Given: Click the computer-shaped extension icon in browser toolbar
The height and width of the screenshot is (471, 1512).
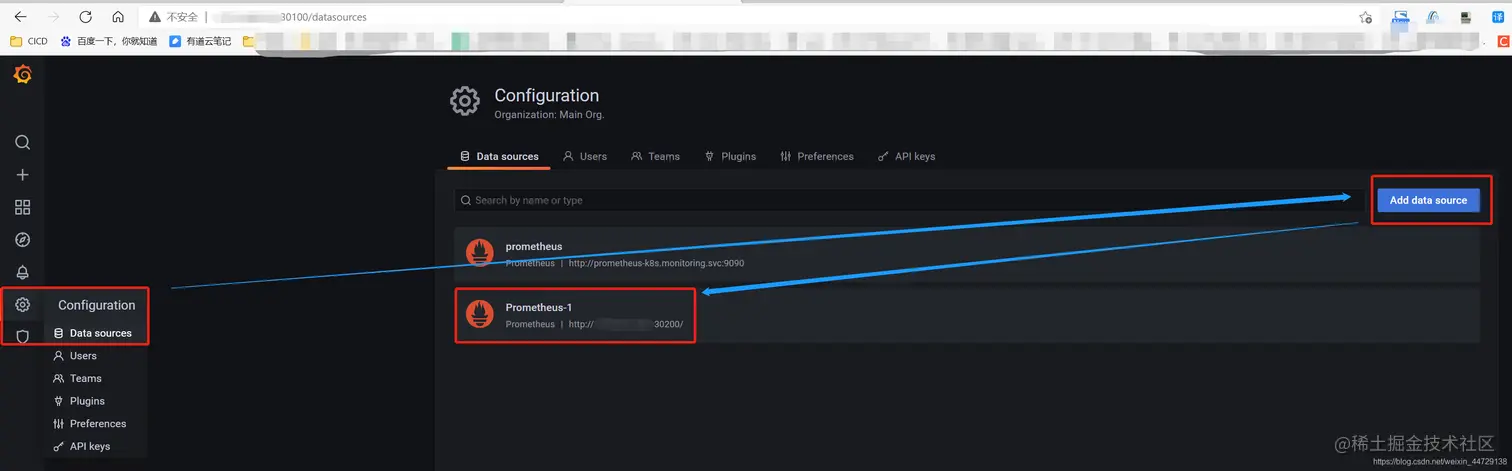Looking at the screenshot, I should 1466,17.
